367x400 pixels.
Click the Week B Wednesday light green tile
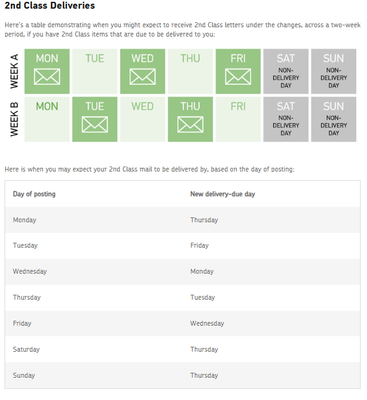pyautogui.click(x=142, y=119)
